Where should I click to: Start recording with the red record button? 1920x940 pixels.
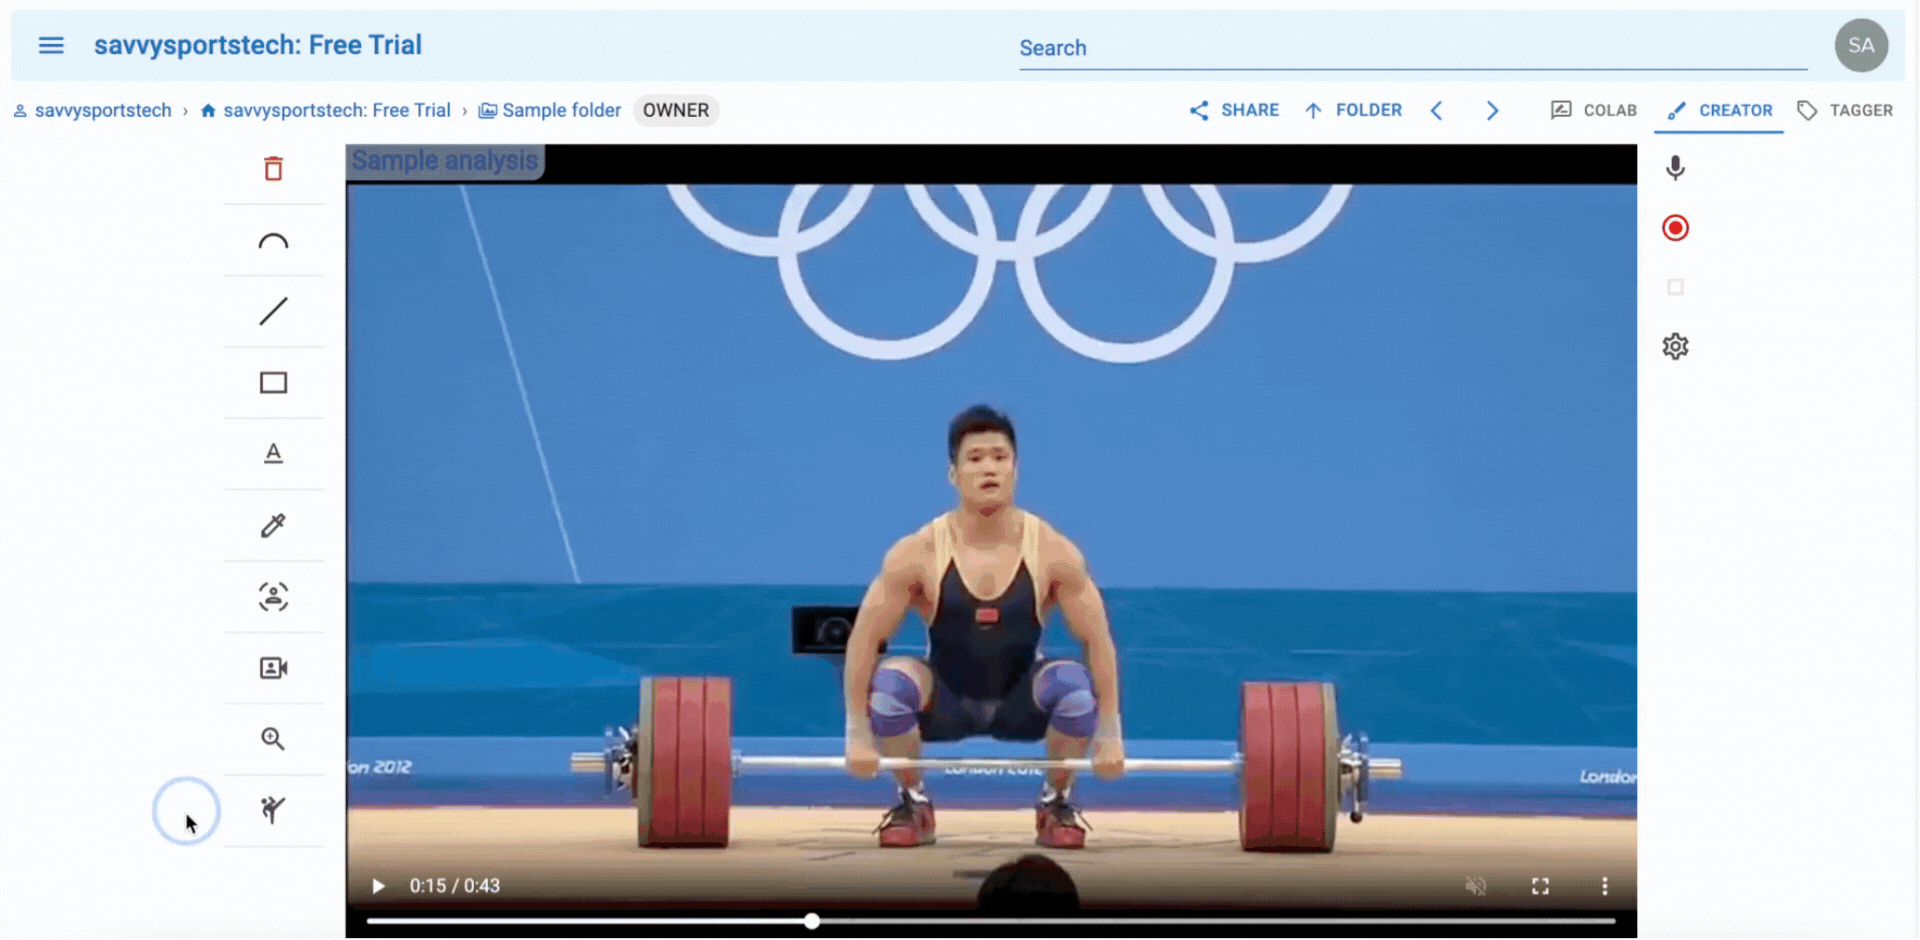tap(1675, 228)
